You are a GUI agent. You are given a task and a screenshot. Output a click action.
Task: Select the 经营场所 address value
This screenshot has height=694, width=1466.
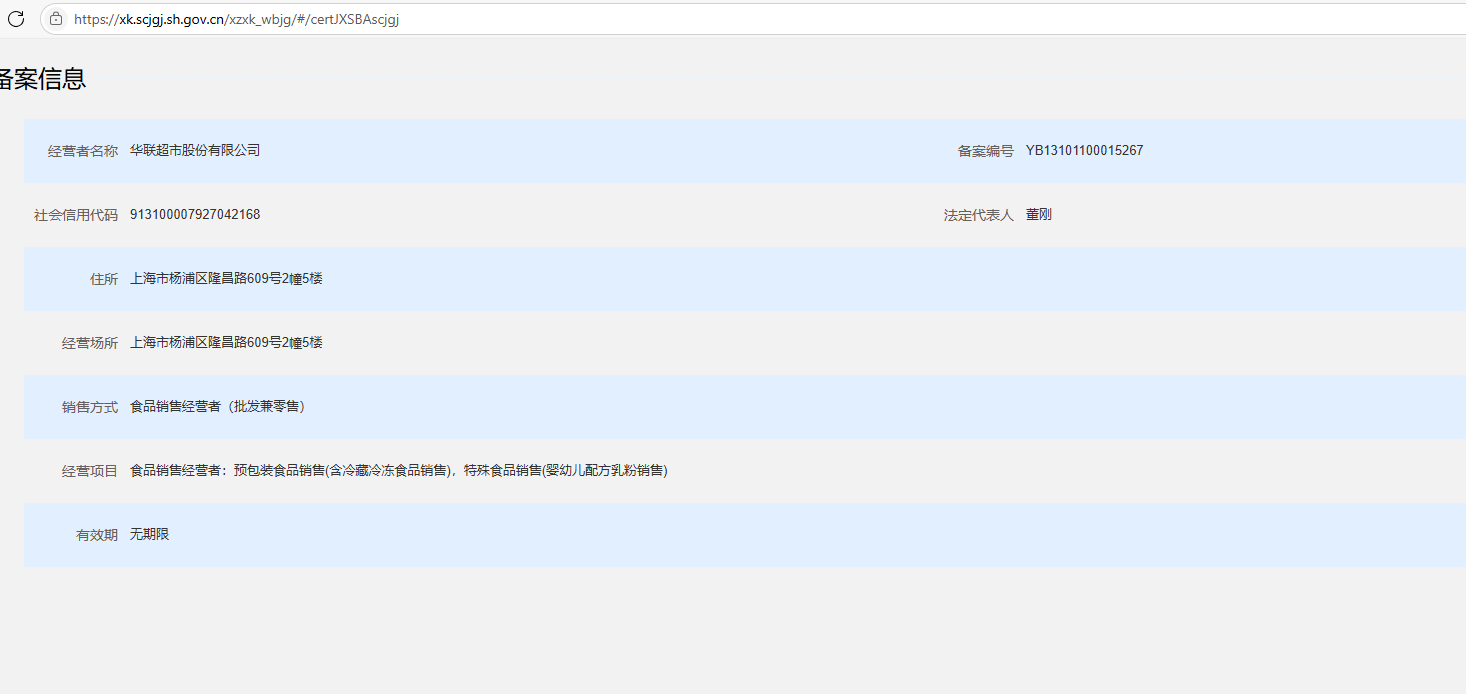[x=226, y=342]
